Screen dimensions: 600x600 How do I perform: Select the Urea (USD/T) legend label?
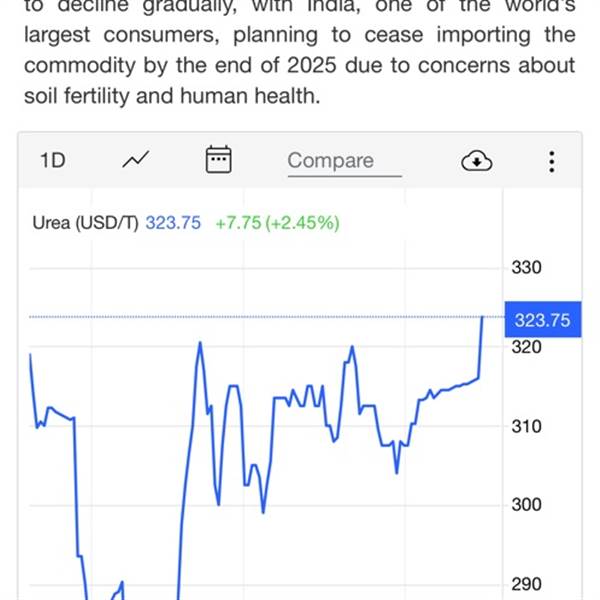tap(86, 223)
